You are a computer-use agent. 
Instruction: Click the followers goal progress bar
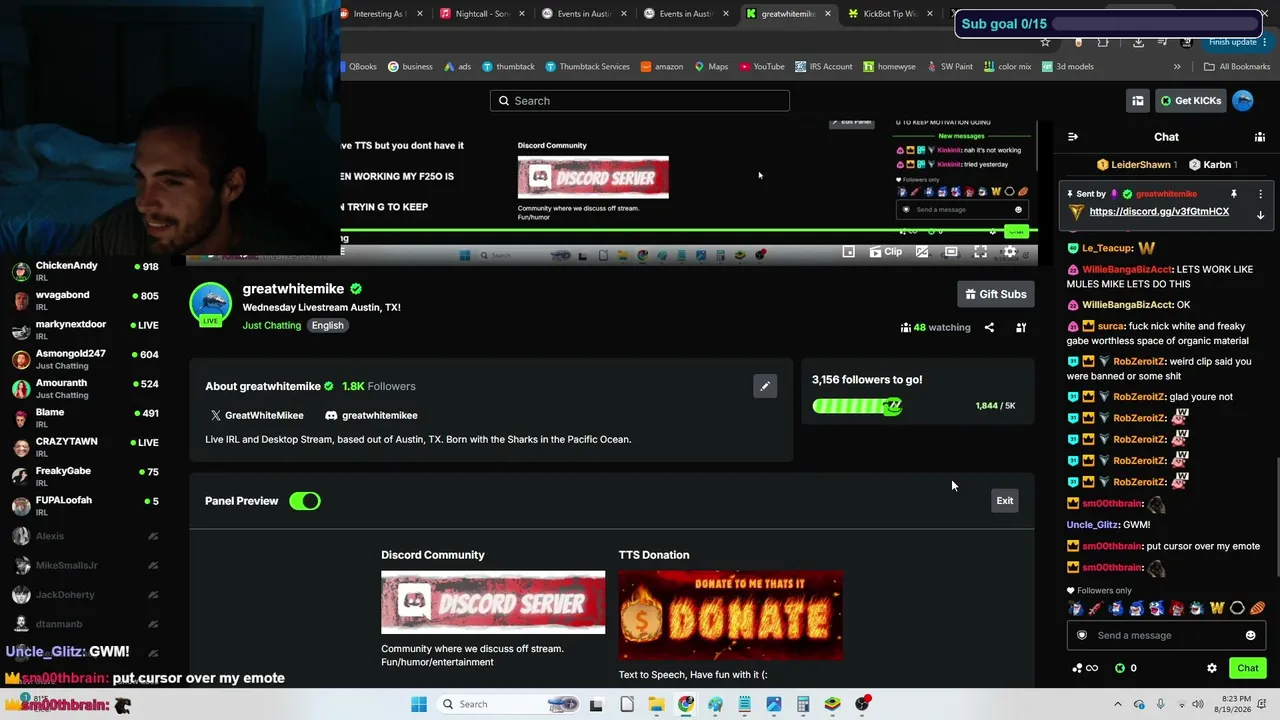858,406
